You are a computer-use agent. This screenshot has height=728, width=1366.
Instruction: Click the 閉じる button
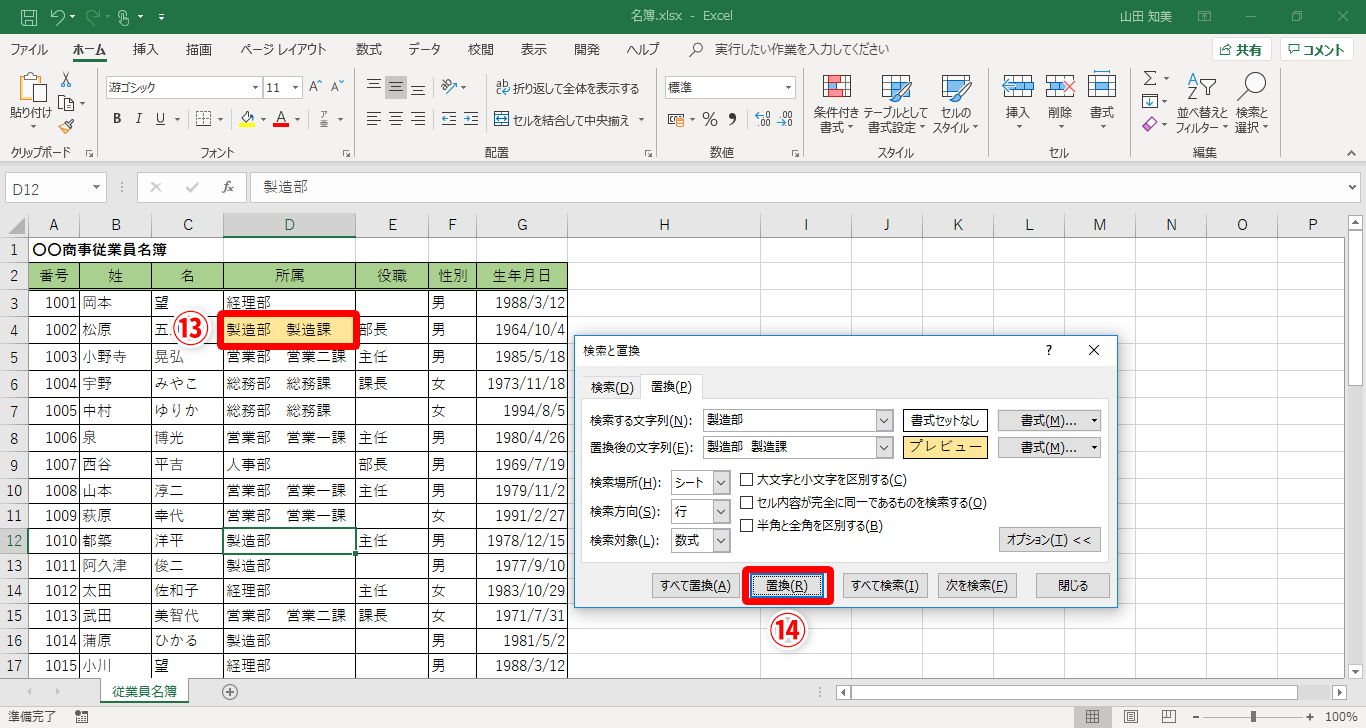click(x=1073, y=585)
